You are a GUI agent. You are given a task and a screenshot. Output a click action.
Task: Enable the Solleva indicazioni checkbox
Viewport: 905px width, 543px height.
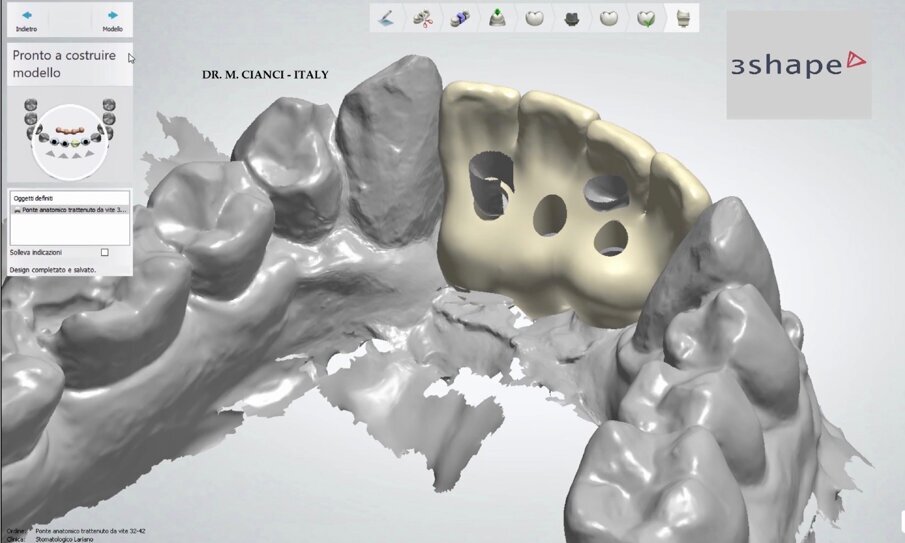(x=104, y=252)
